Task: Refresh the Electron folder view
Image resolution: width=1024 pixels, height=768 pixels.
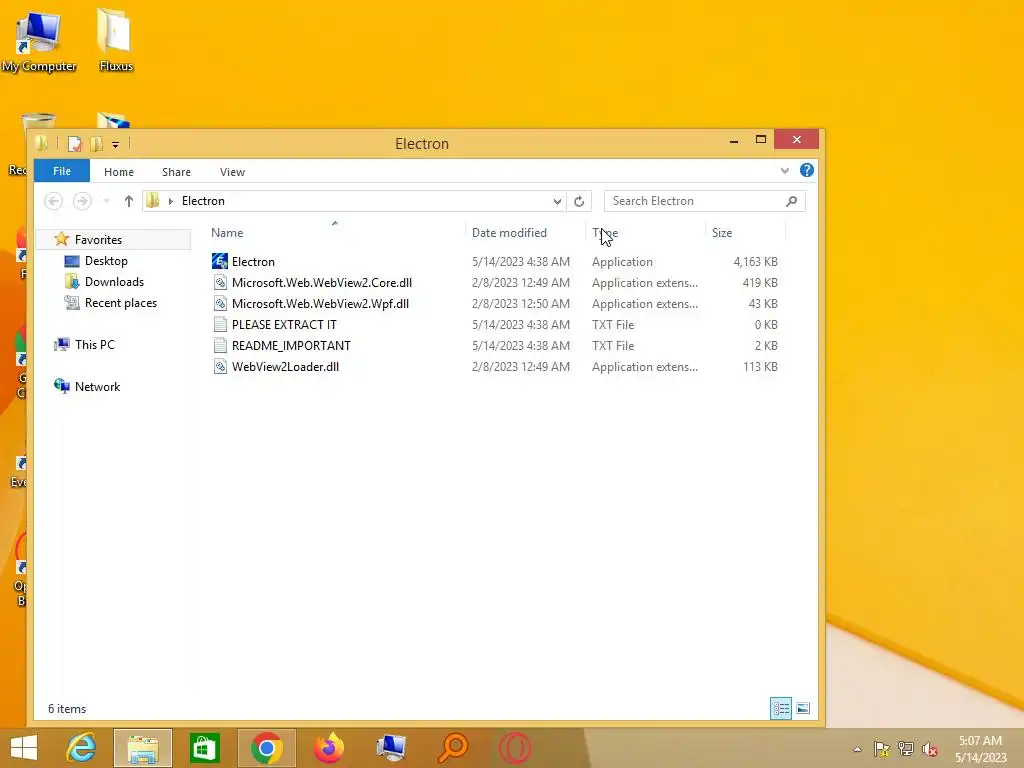Action: (579, 201)
